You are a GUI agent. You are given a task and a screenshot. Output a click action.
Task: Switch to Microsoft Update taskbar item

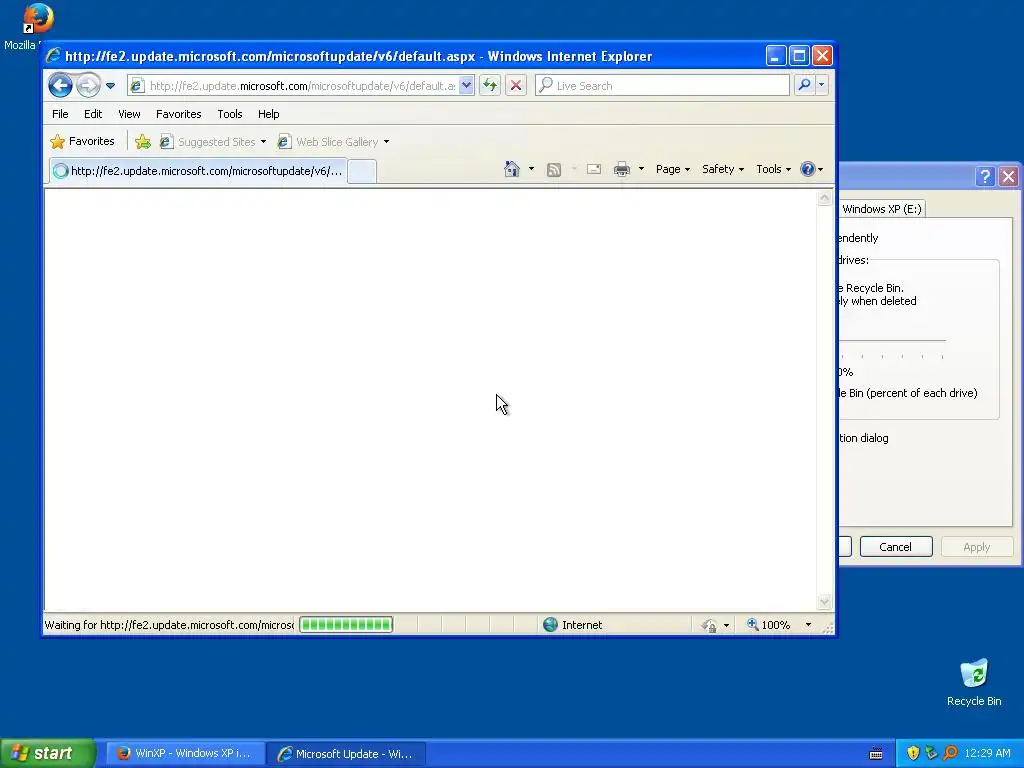coord(347,754)
